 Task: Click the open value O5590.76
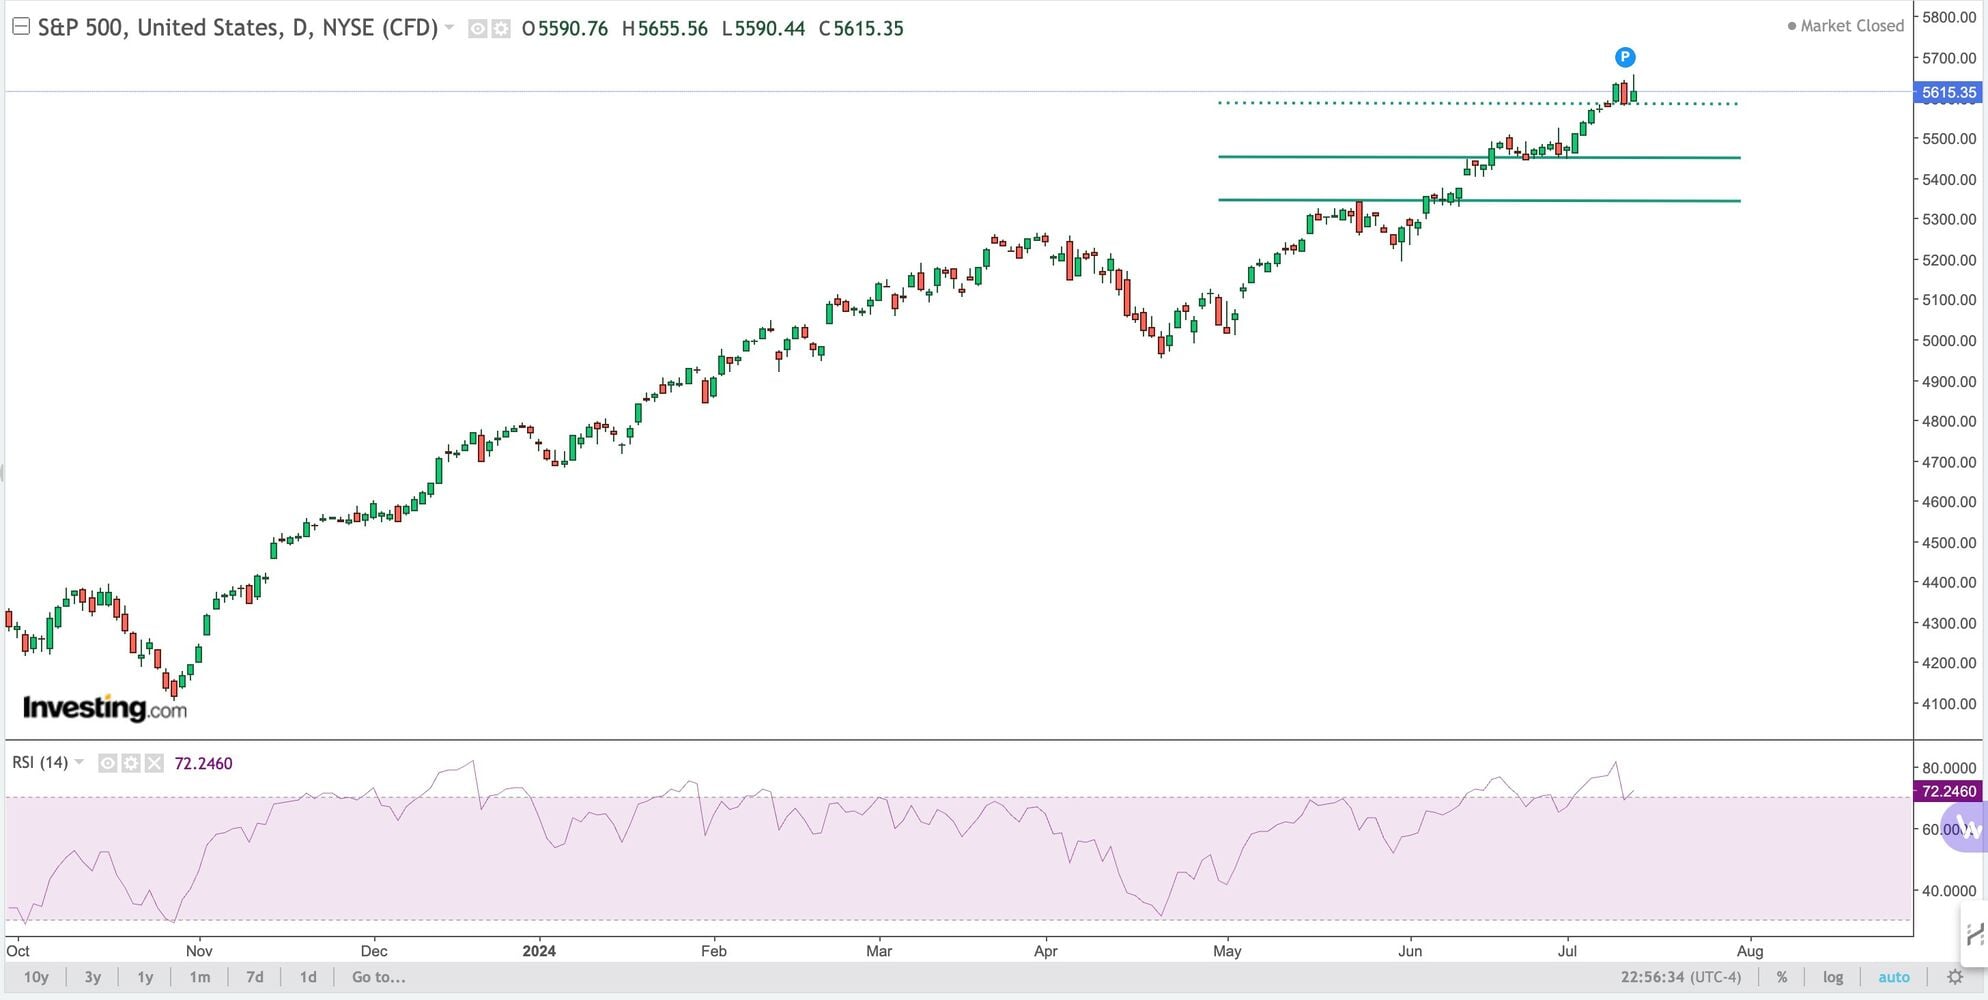[x=564, y=29]
